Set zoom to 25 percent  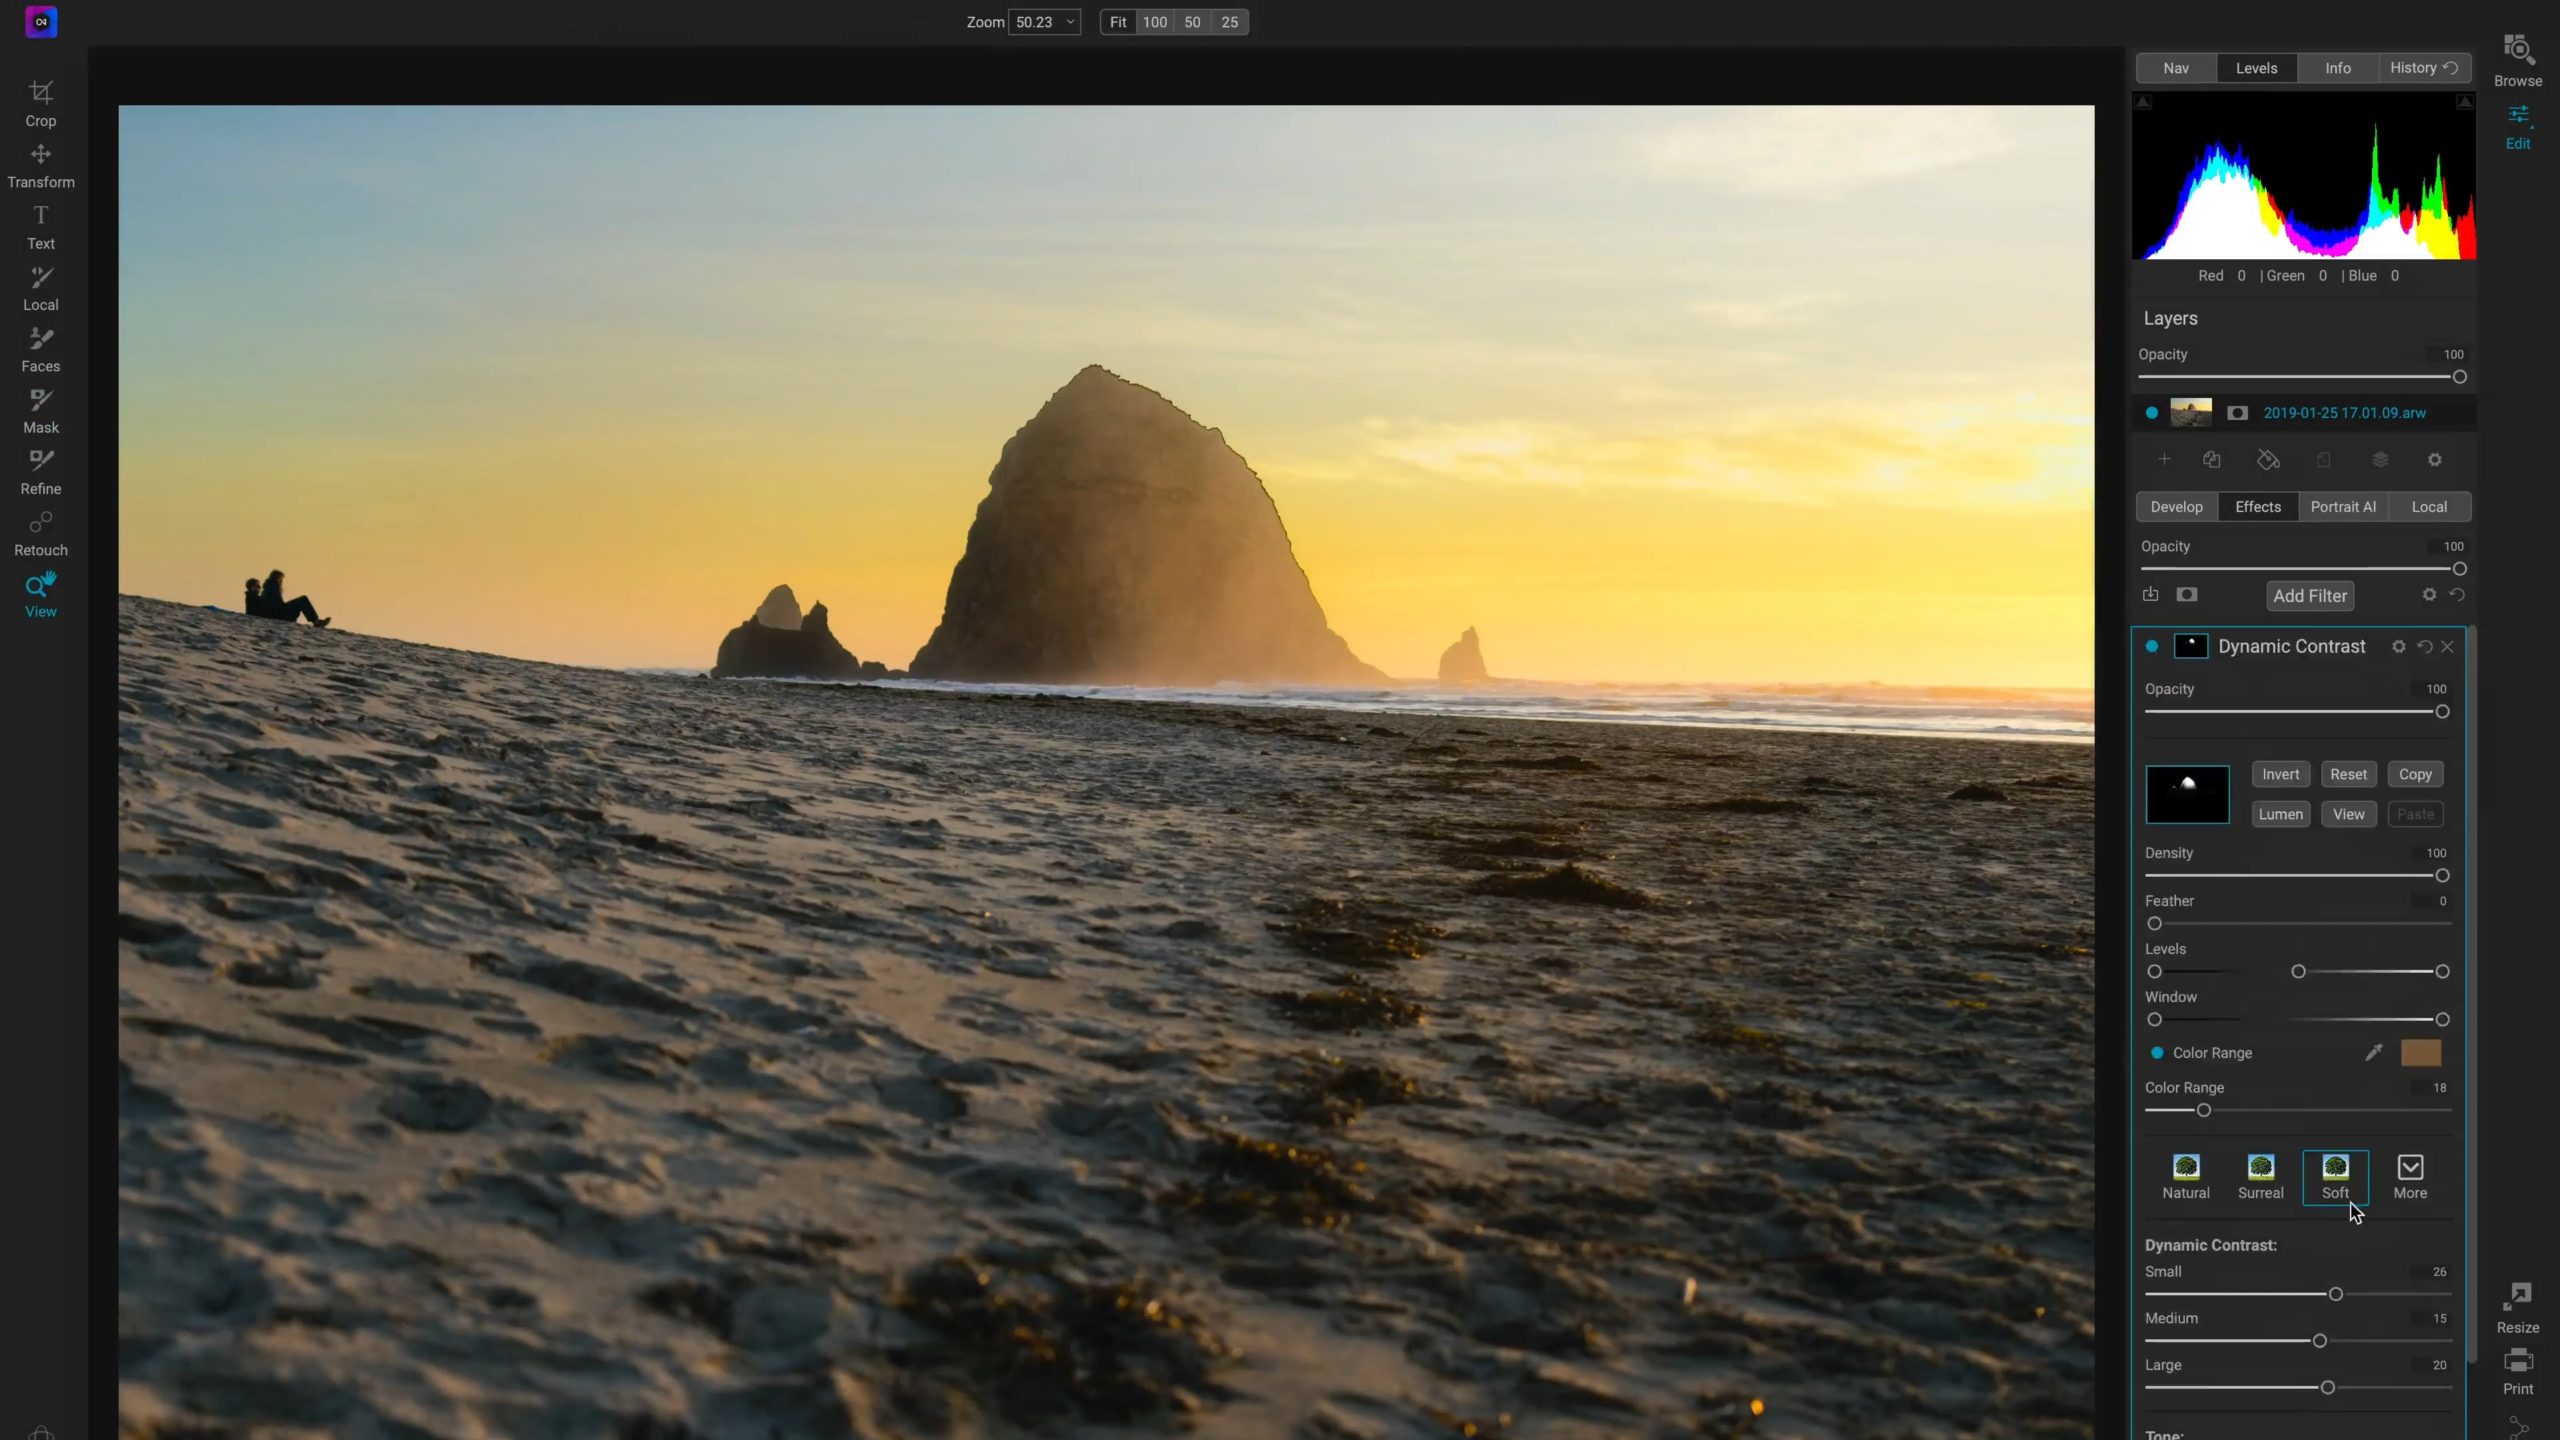(1230, 22)
